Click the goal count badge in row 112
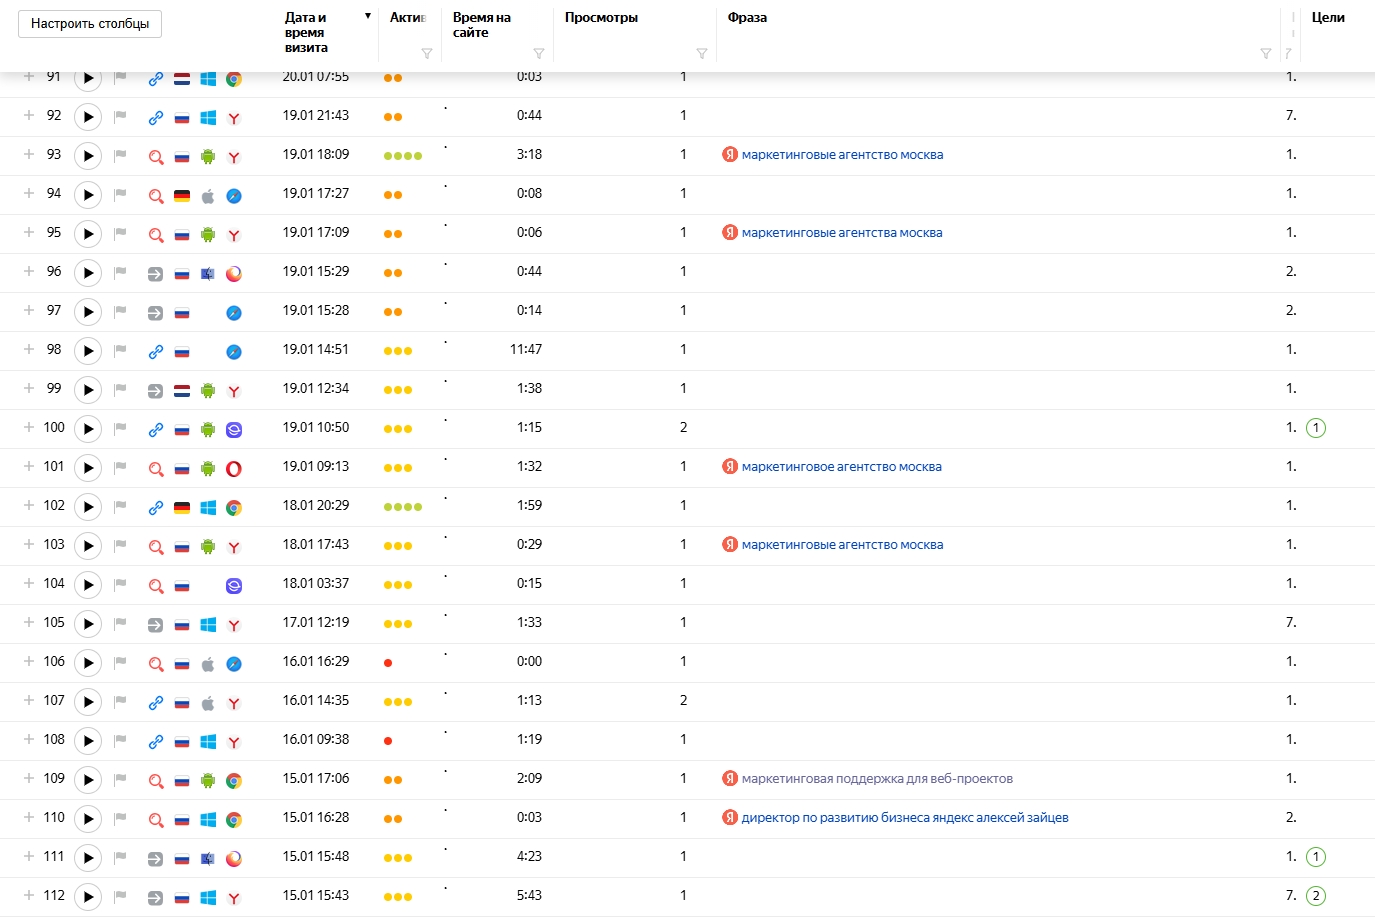Screen dimensions: 1375x919 (x=1316, y=896)
